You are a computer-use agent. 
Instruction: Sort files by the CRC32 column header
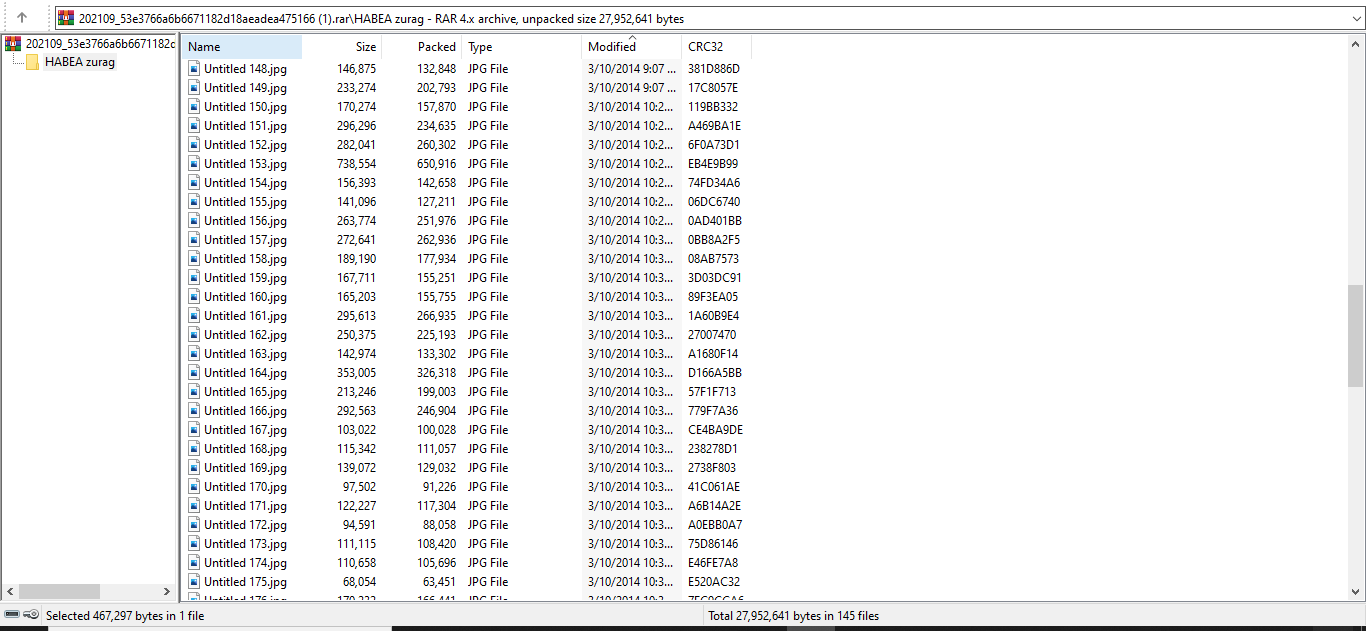[x=717, y=47]
